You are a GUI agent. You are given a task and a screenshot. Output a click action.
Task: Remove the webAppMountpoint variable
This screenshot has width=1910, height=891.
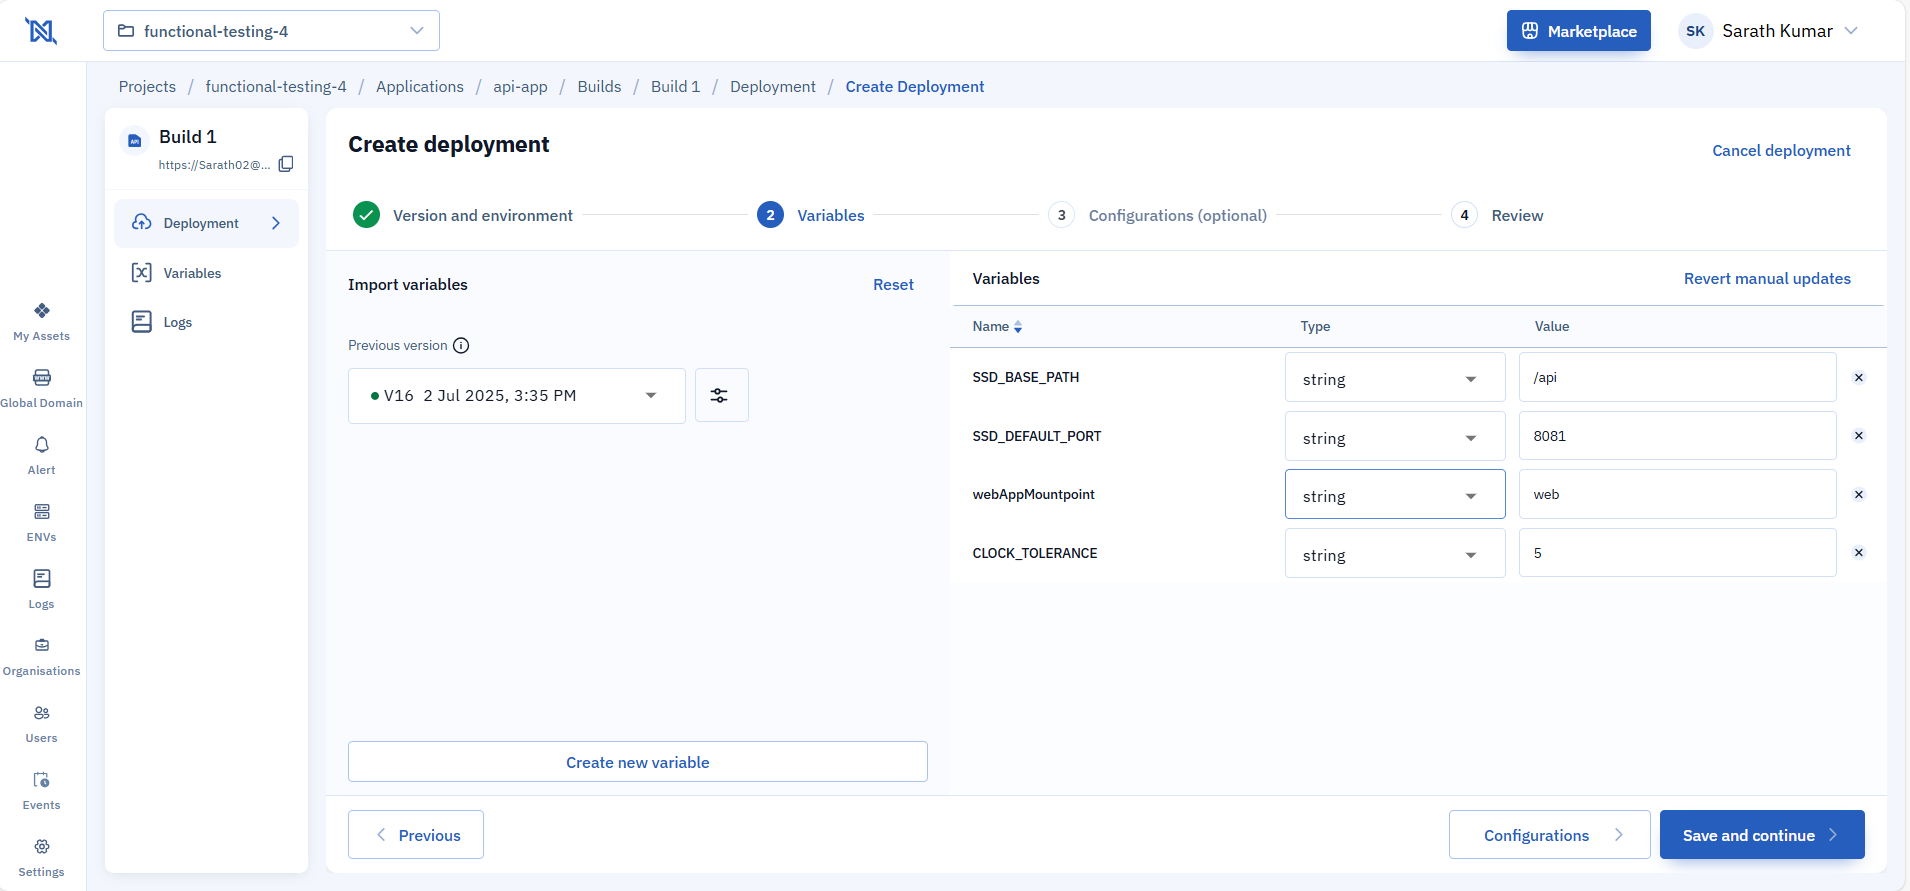1859,494
